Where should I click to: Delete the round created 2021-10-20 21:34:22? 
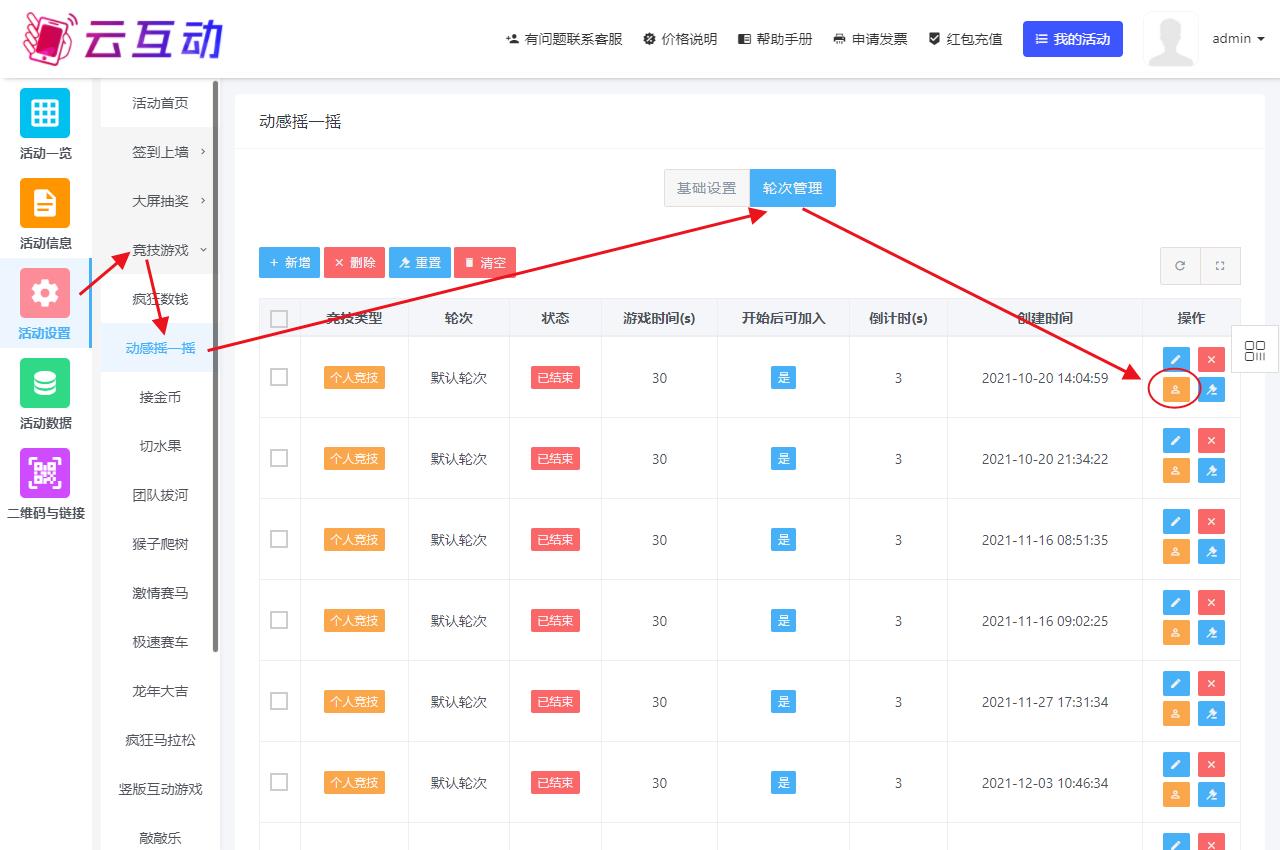click(1211, 440)
